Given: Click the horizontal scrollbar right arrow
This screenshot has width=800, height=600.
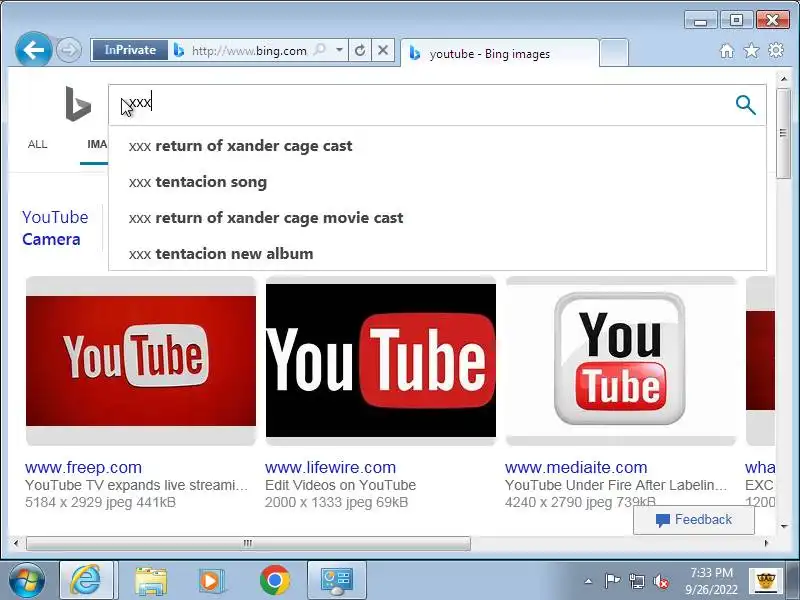Looking at the screenshot, I should tap(766, 543).
